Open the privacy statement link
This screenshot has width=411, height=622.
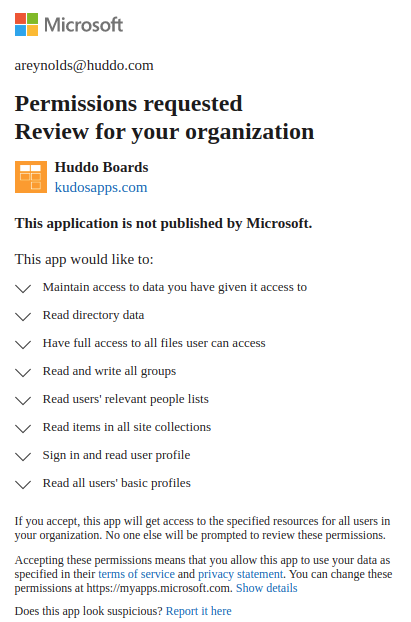pyautogui.click(x=240, y=574)
